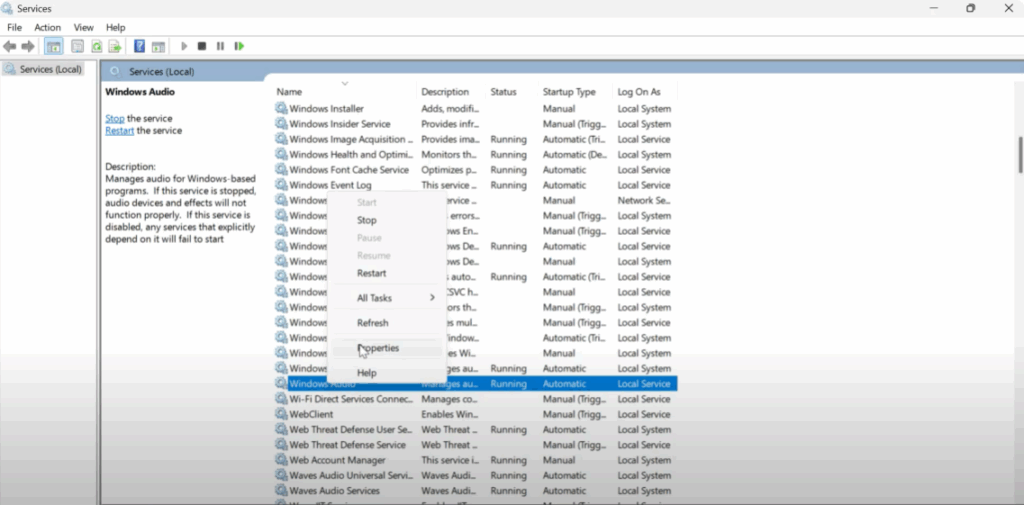This screenshot has height=505, width=1024.
Task: Select the Web Threat Defense User Se... row
Action: coord(475,429)
